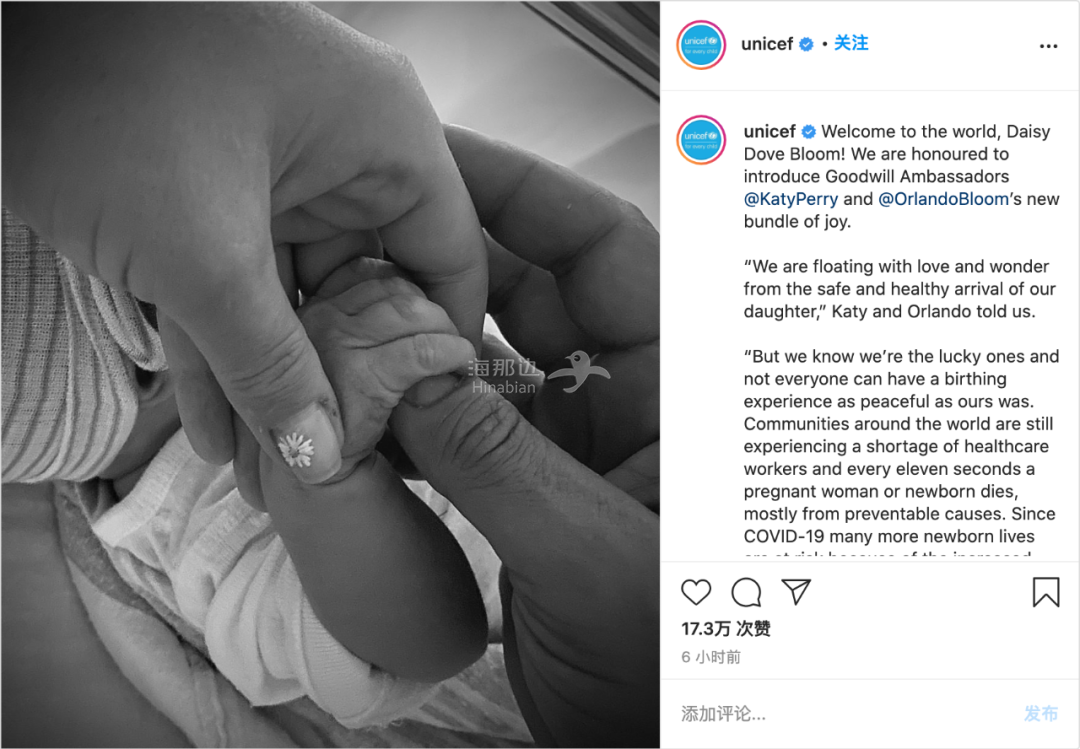1080x749 pixels.
Task: Click the 发布 post comment button
Action: [1041, 714]
